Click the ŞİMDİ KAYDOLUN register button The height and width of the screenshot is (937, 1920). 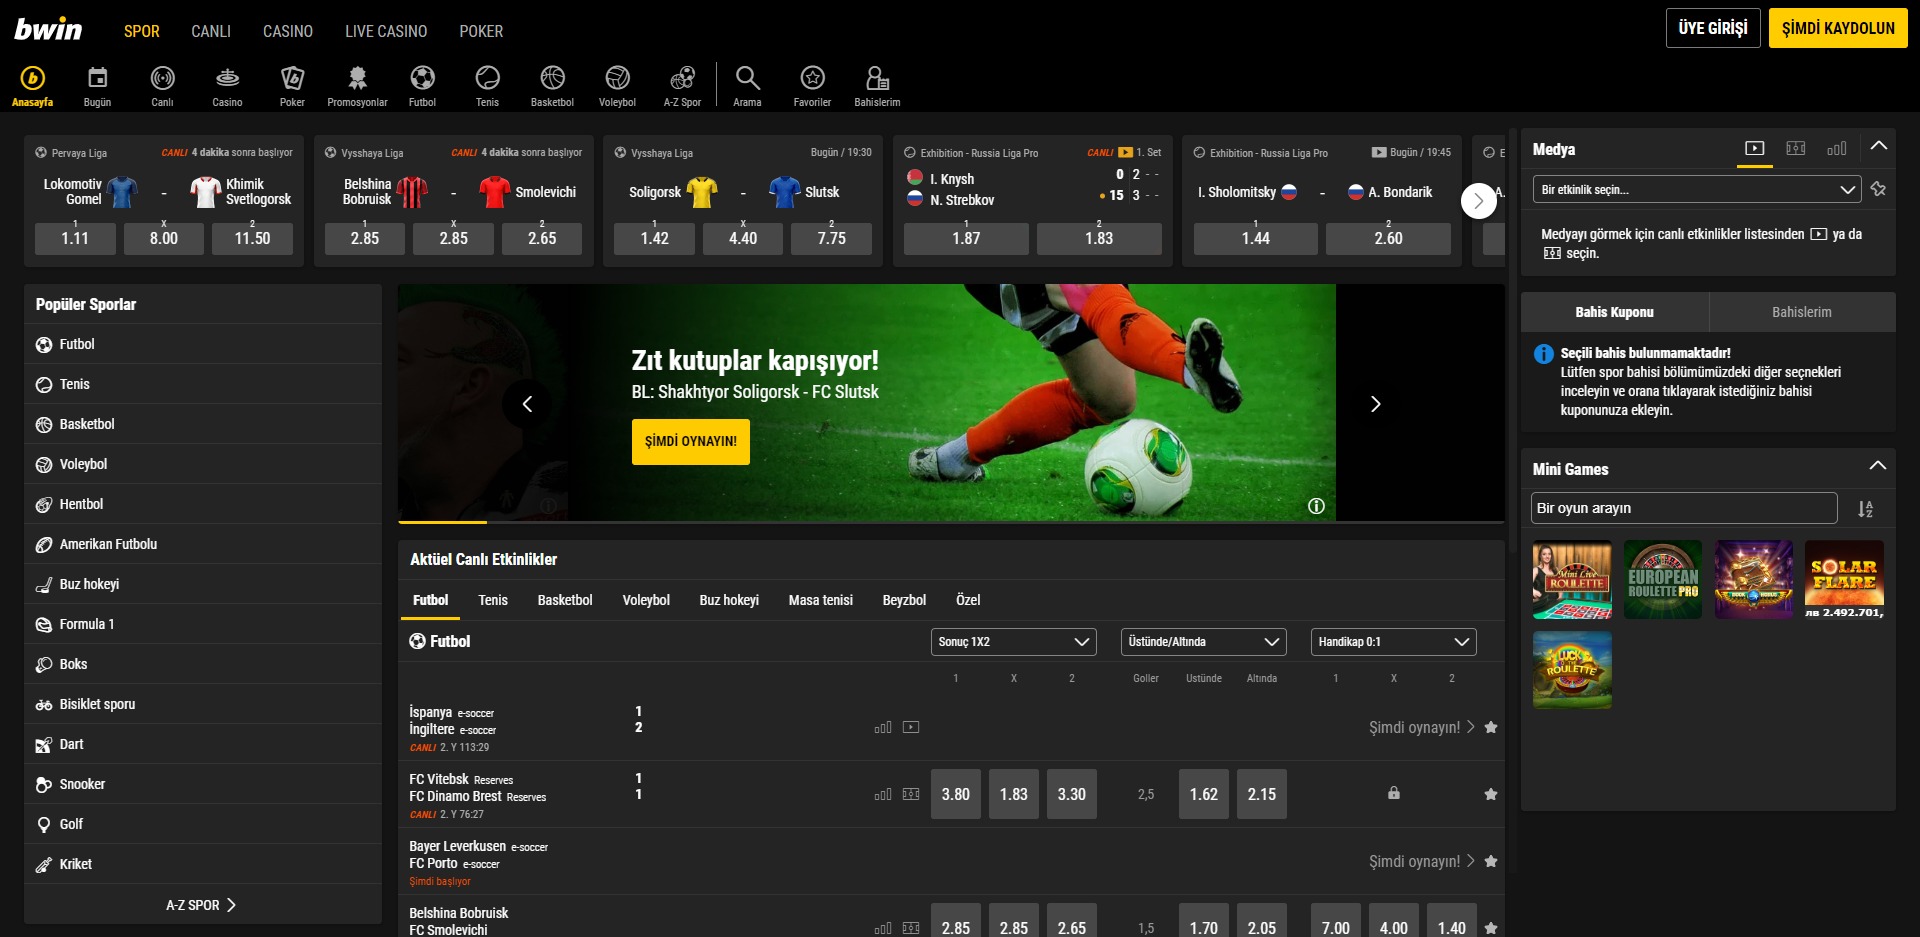point(1838,28)
